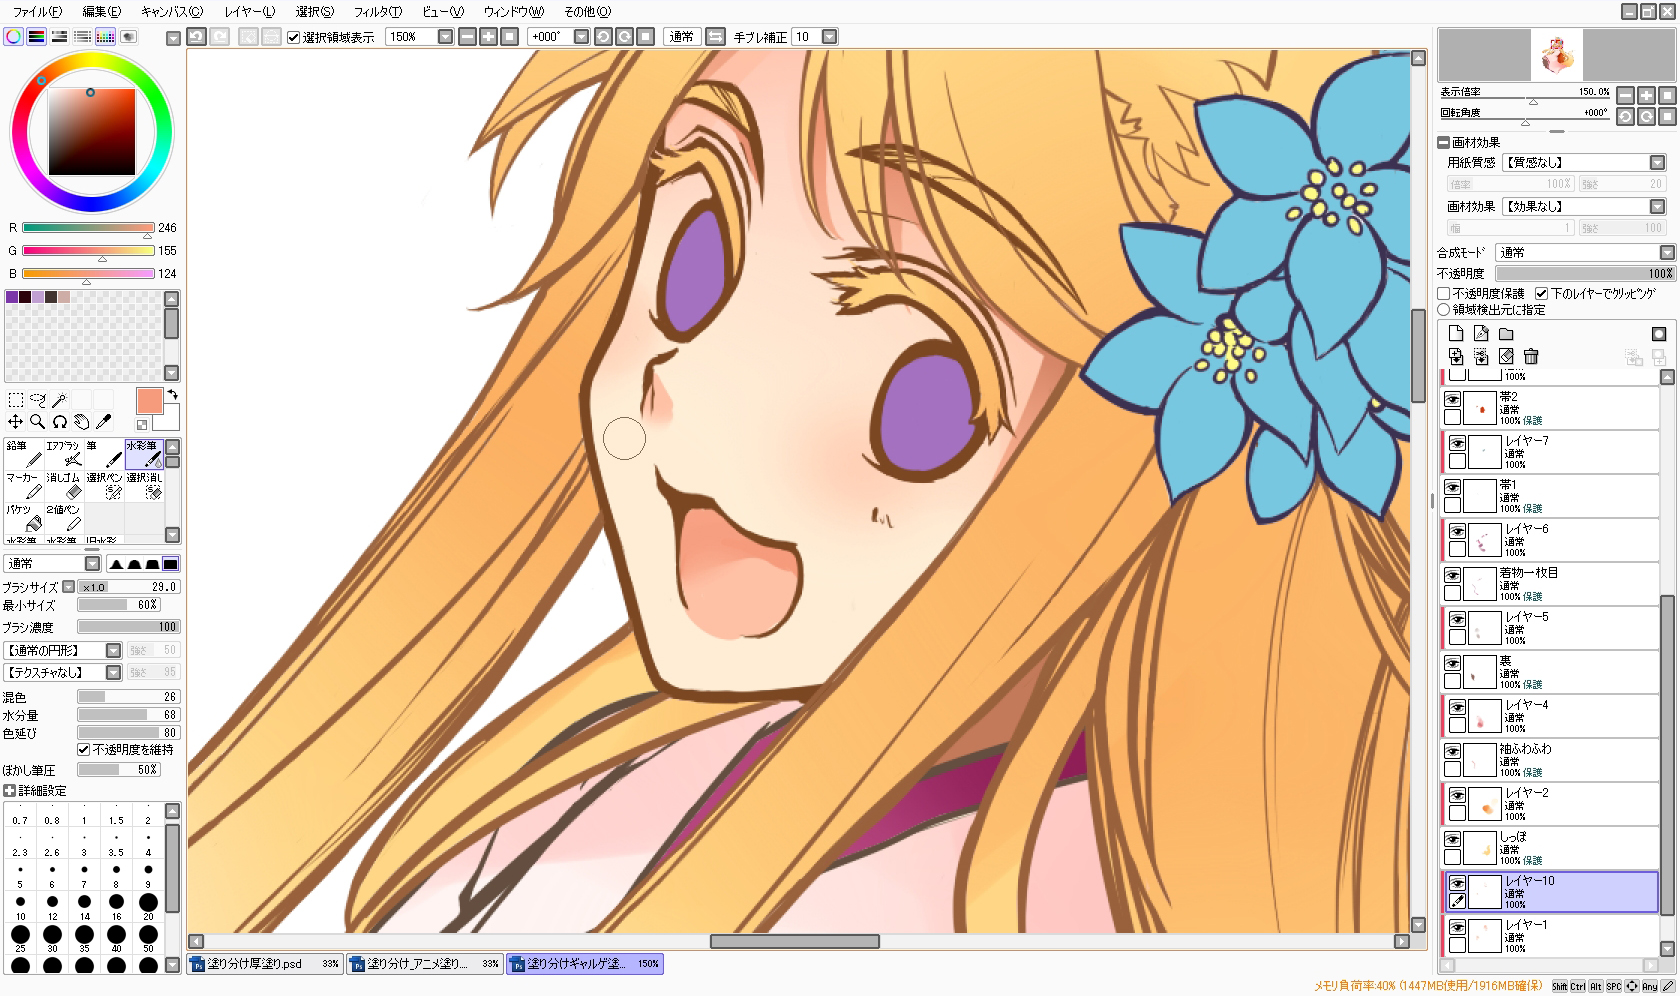This screenshot has height=996, width=1680.
Task: Hide the しっぽ layer eye
Action: (1453, 839)
